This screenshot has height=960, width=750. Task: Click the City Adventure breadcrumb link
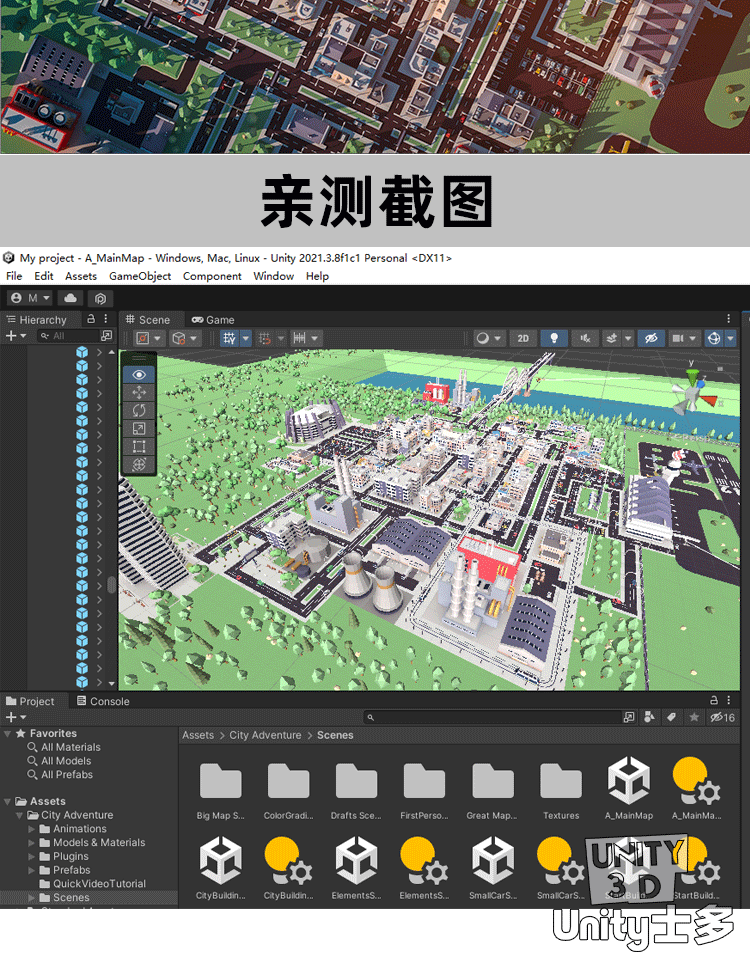point(265,735)
